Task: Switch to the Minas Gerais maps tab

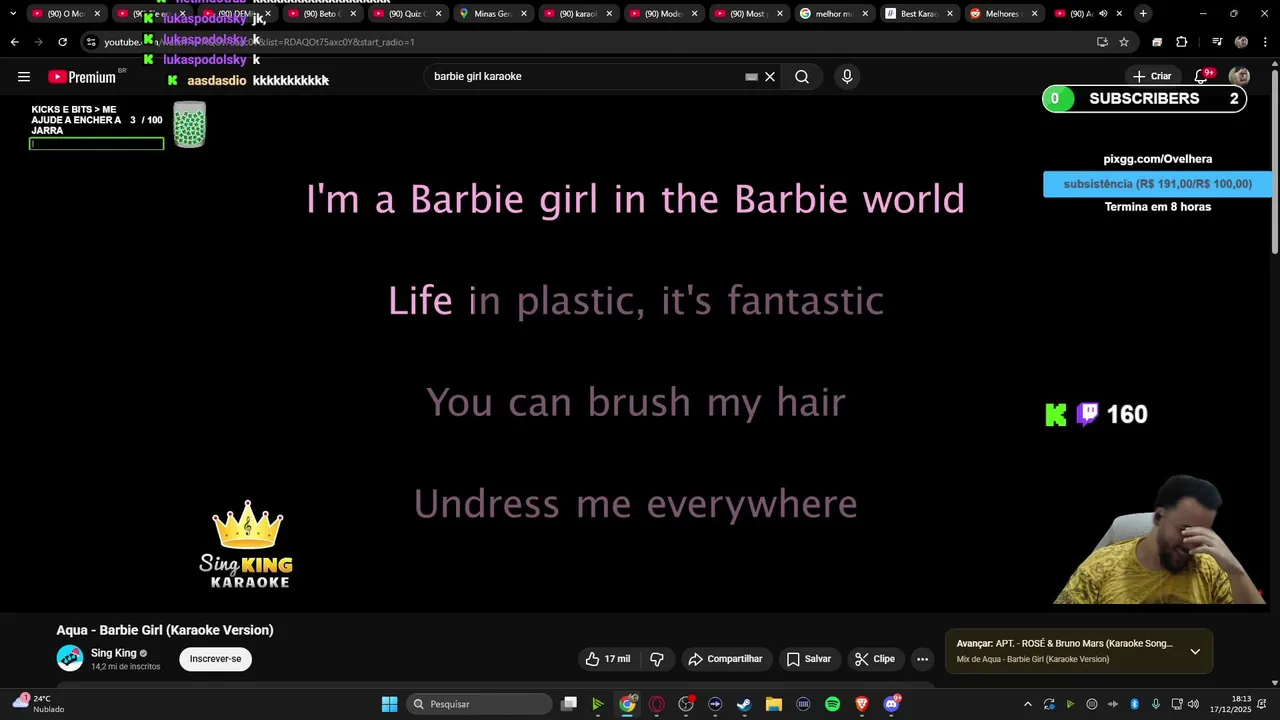Action: [x=493, y=14]
